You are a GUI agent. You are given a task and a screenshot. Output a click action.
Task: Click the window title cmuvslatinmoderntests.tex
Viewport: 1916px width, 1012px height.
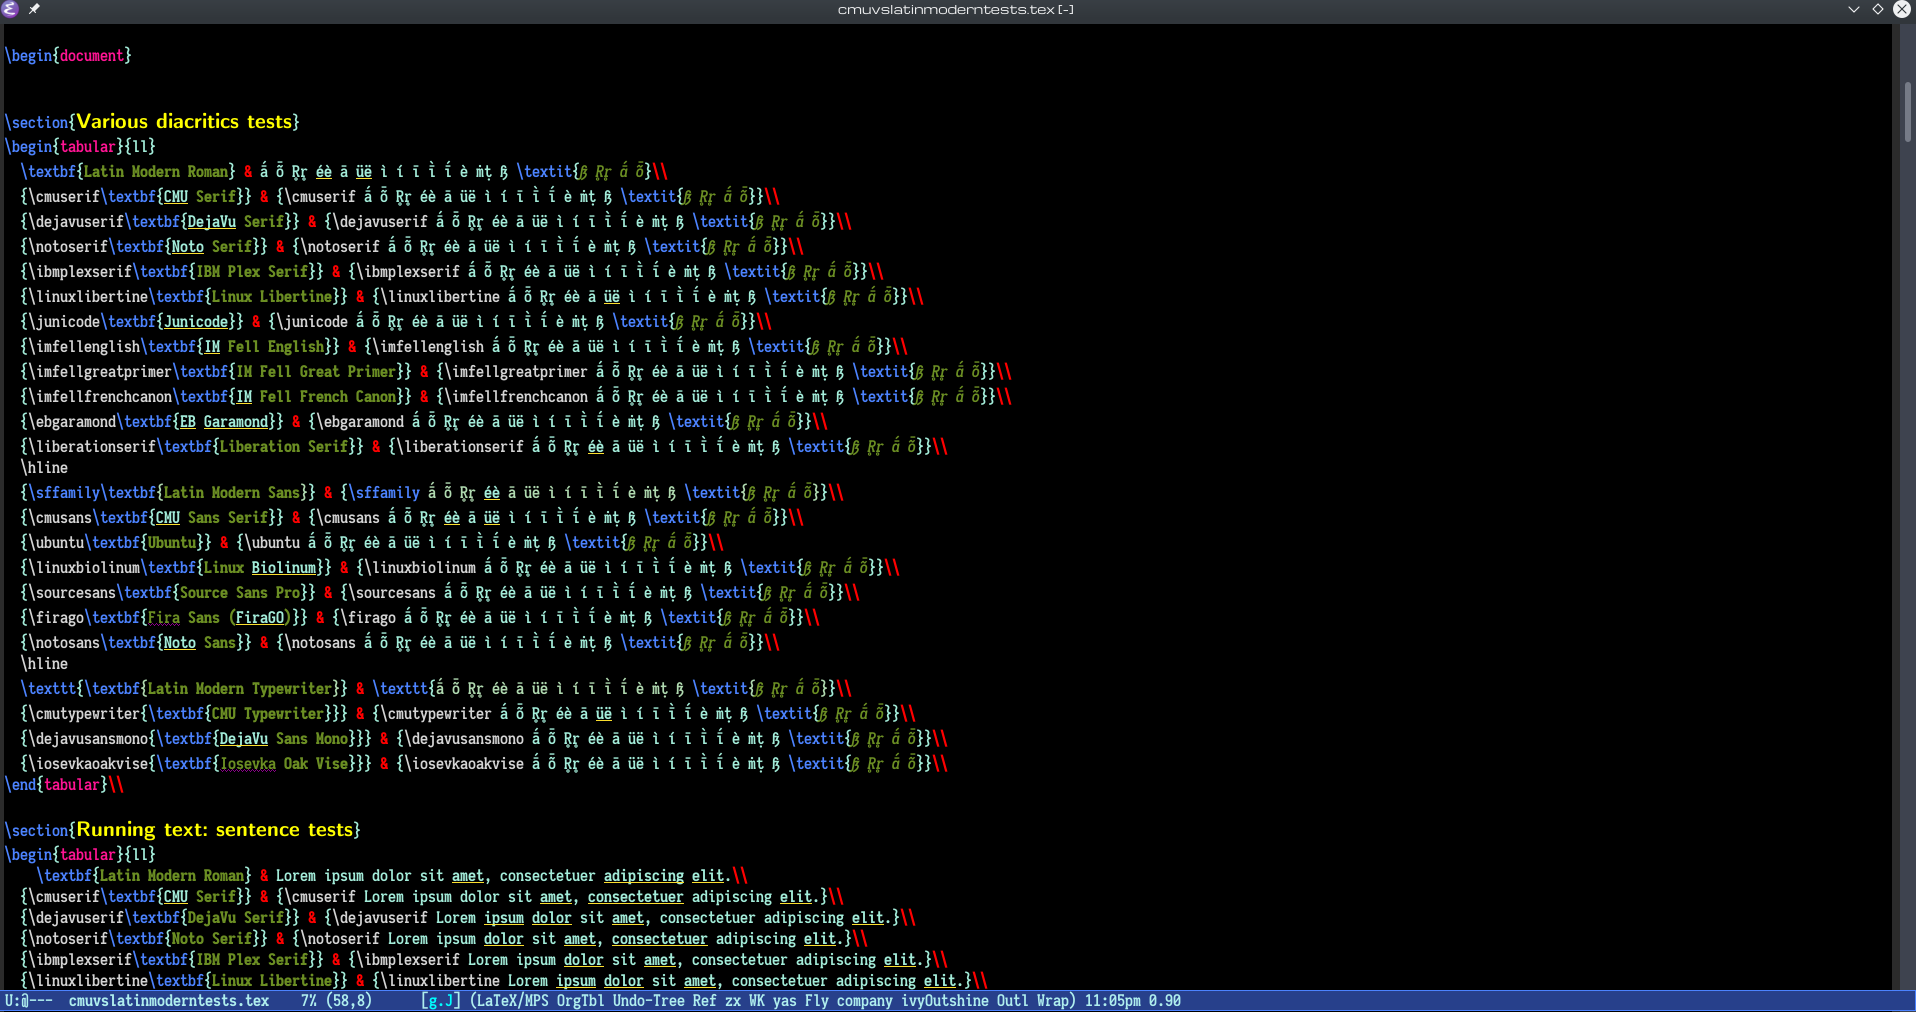coord(955,9)
